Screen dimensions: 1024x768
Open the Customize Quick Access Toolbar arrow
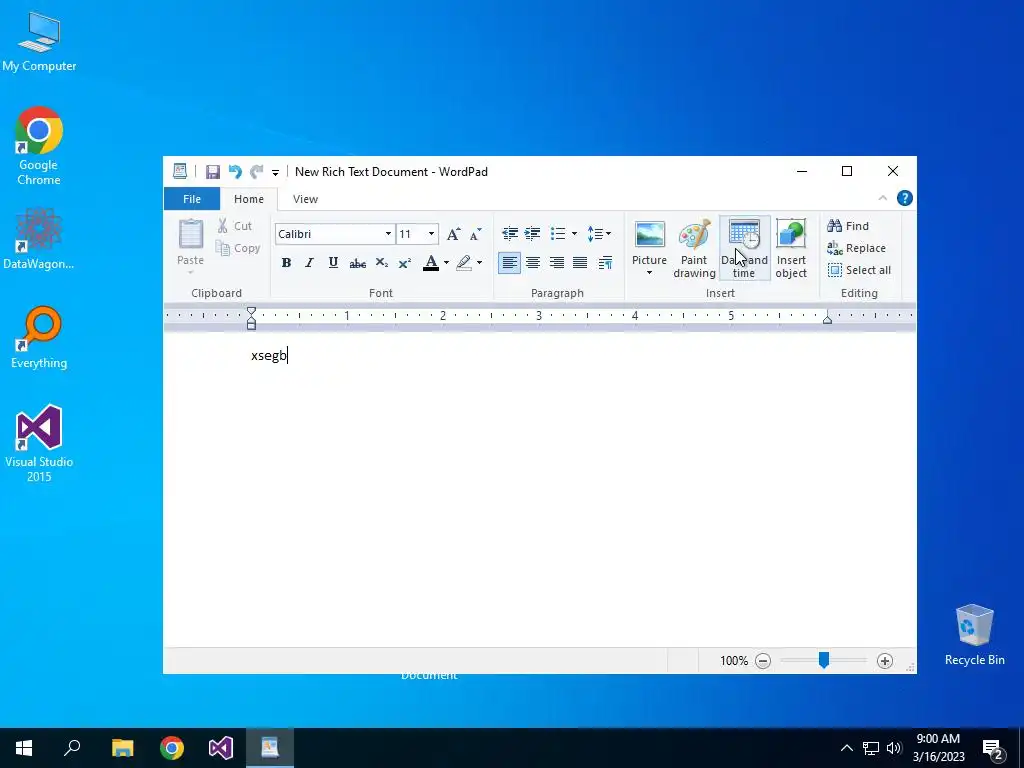click(x=276, y=172)
